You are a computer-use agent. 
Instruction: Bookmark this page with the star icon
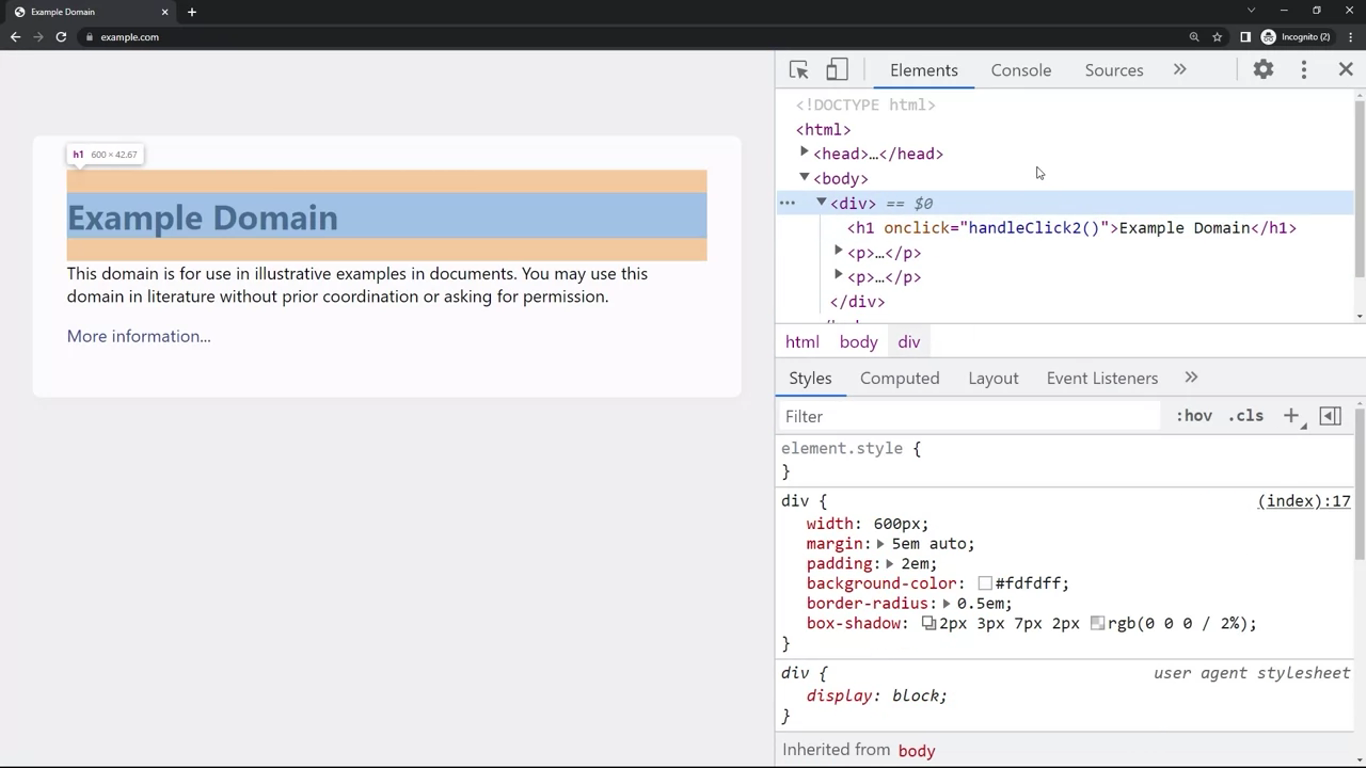[1217, 37]
